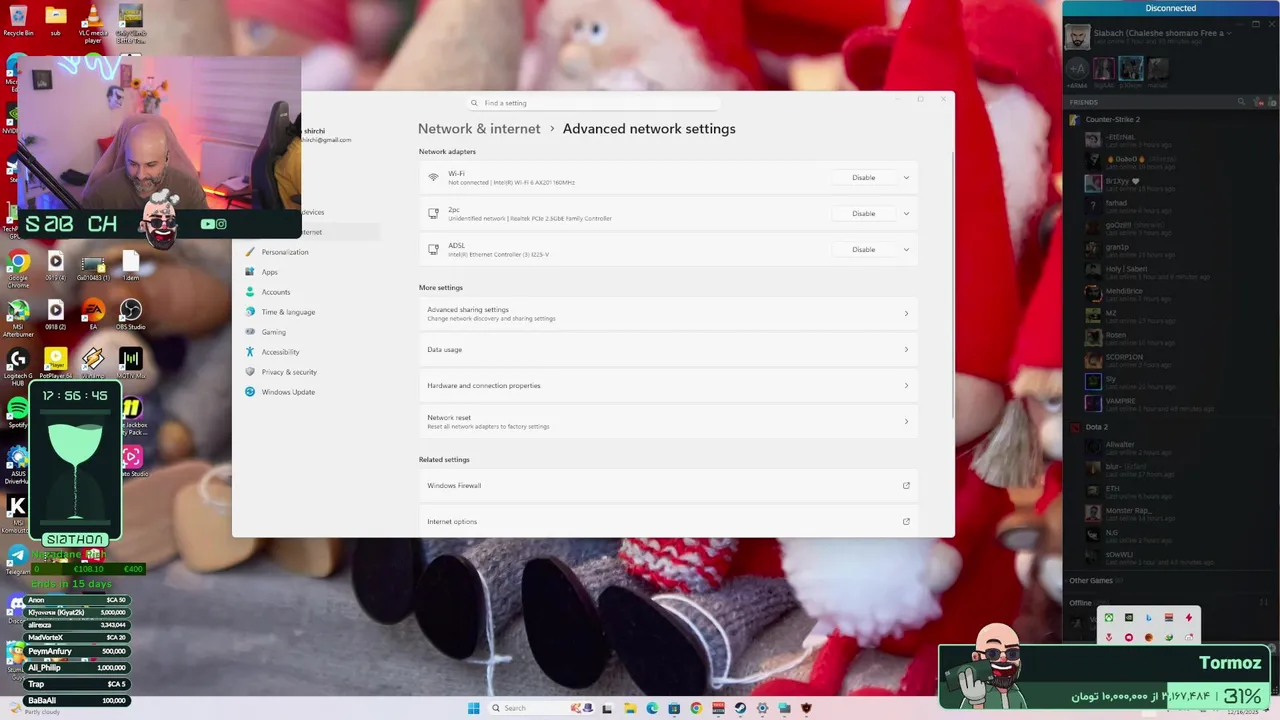The image size is (1280, 720).
Task: Open File Explorer from the taskbar
Action: [630, 708]
